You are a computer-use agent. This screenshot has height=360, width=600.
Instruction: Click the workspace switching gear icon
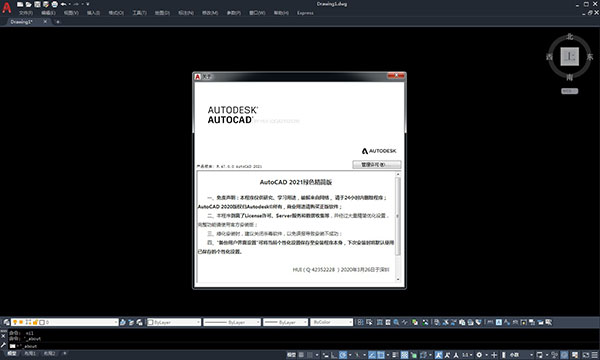tap(479, 355)
